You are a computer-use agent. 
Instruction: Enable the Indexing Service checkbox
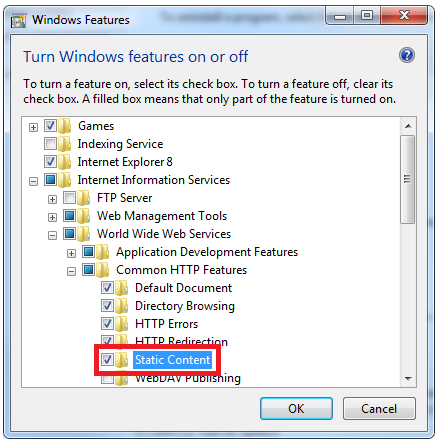[50, 144]
